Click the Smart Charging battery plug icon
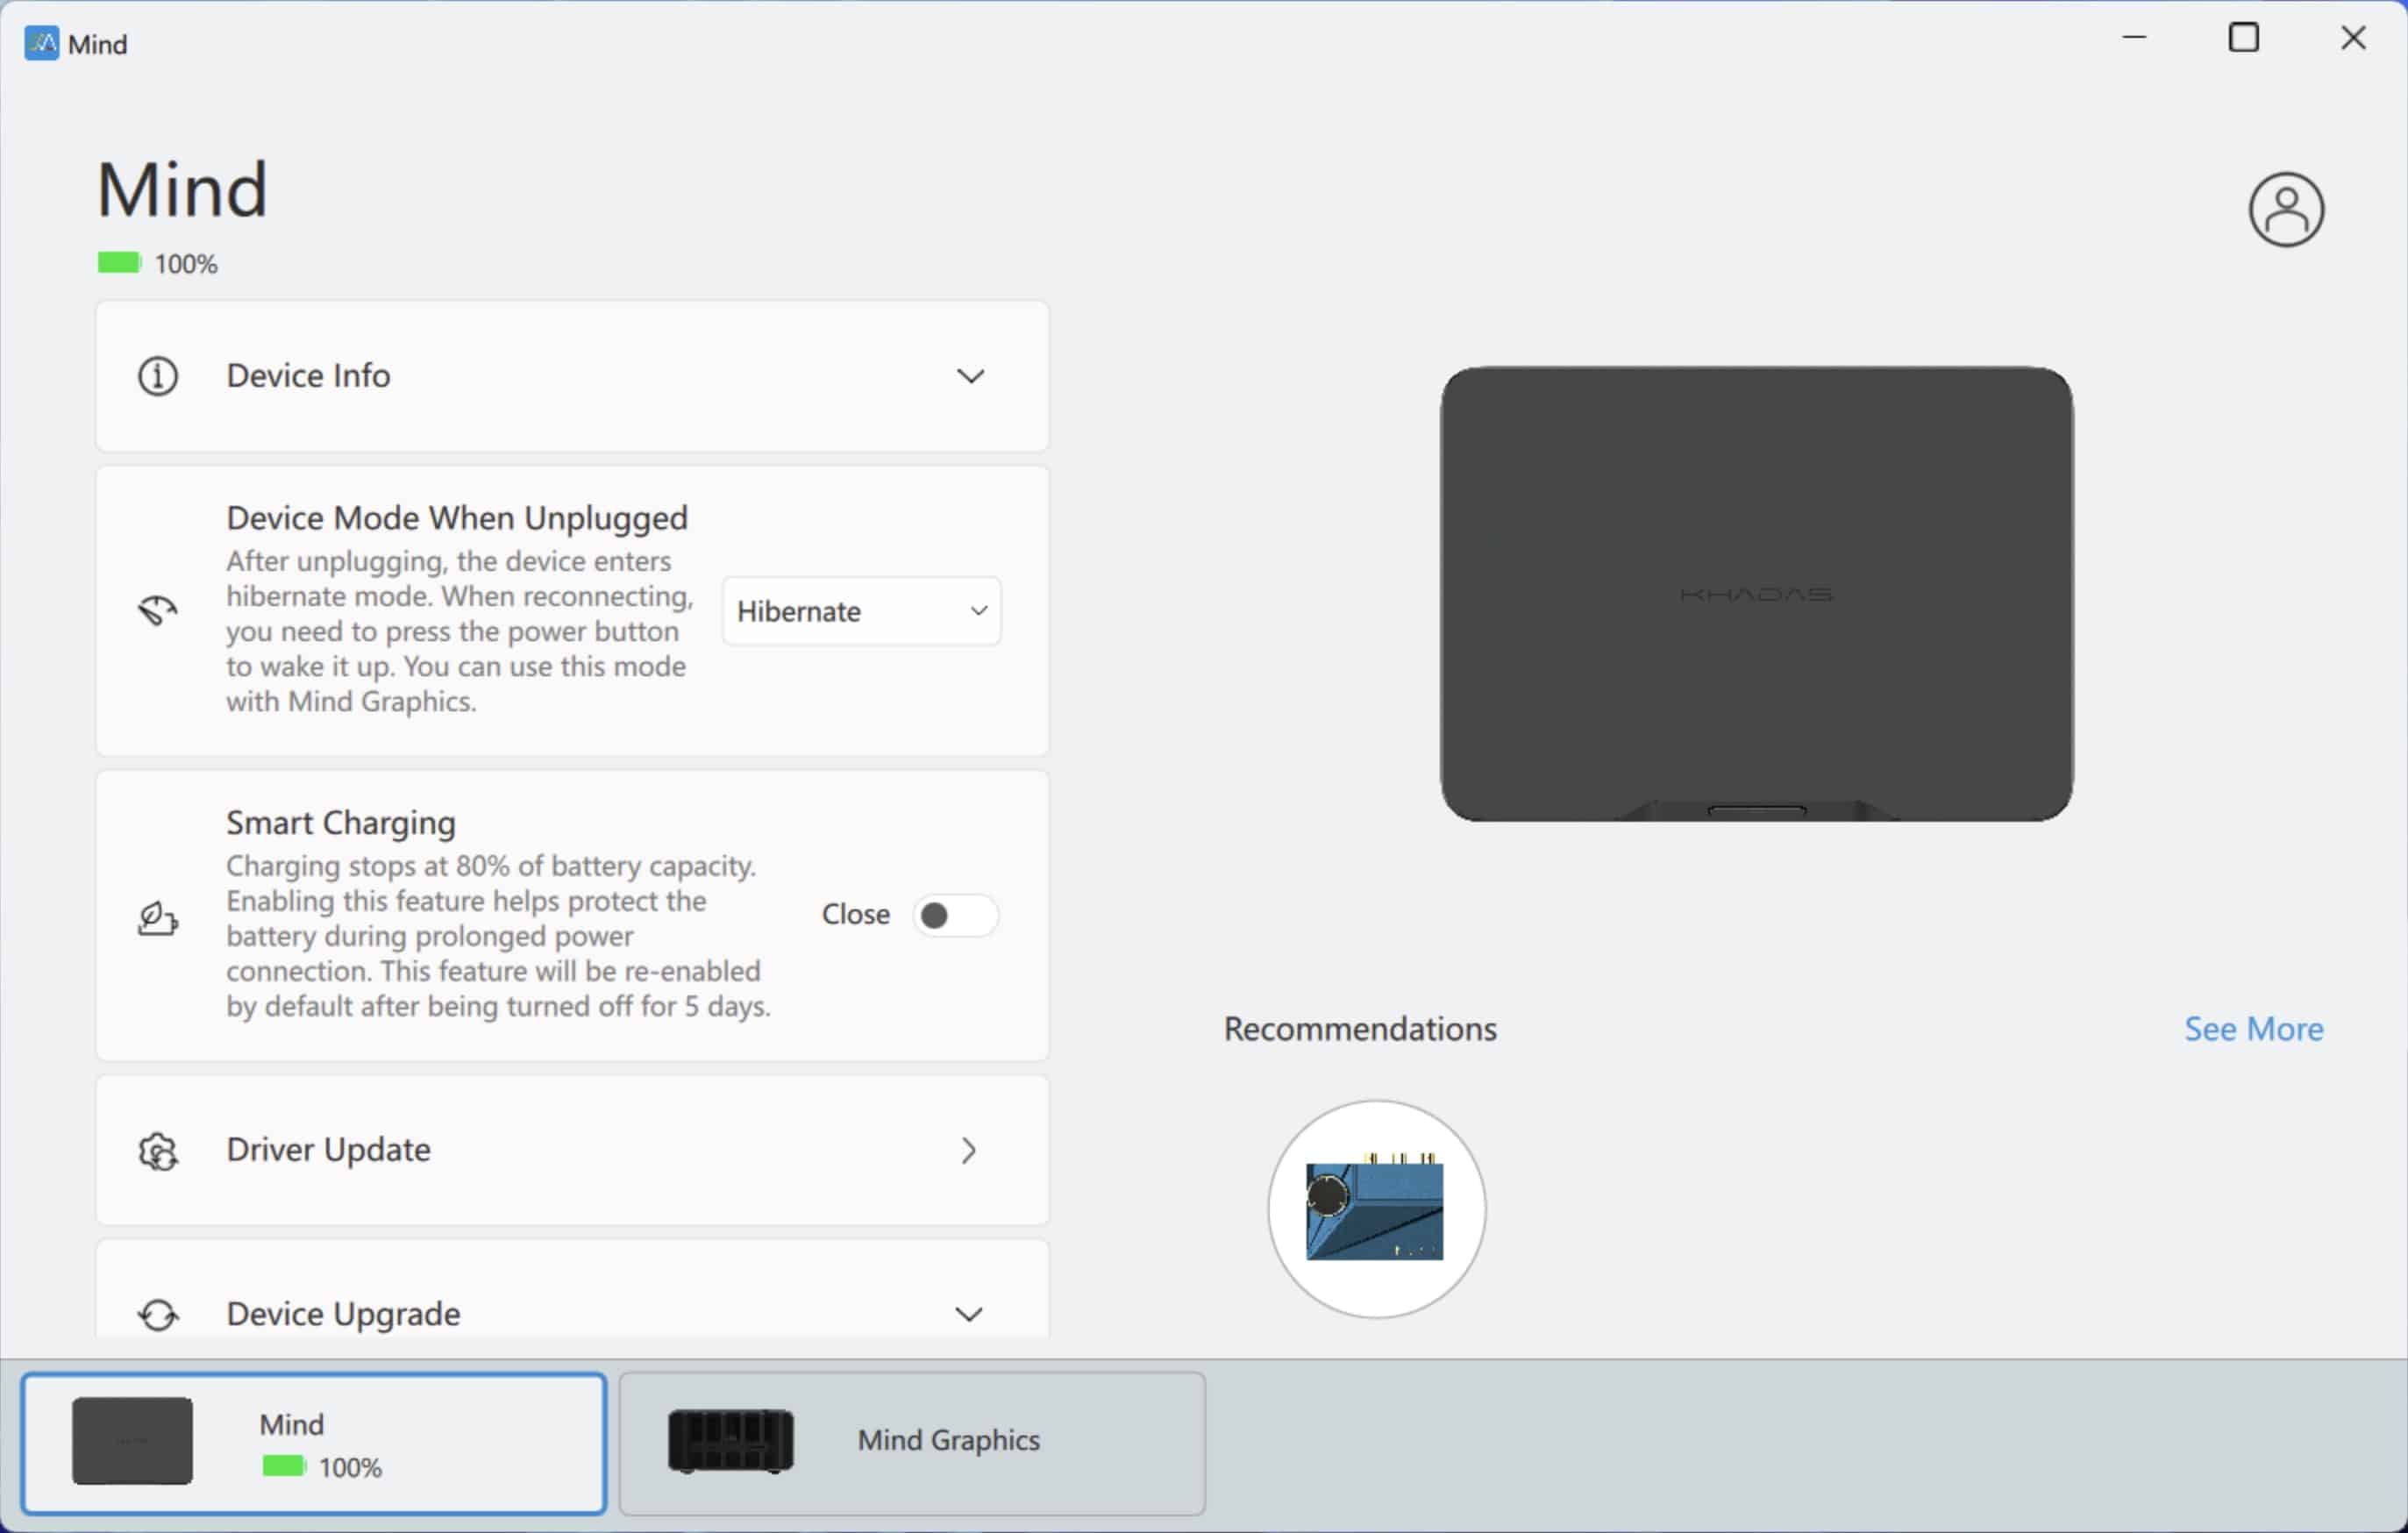 click(158, 917)
